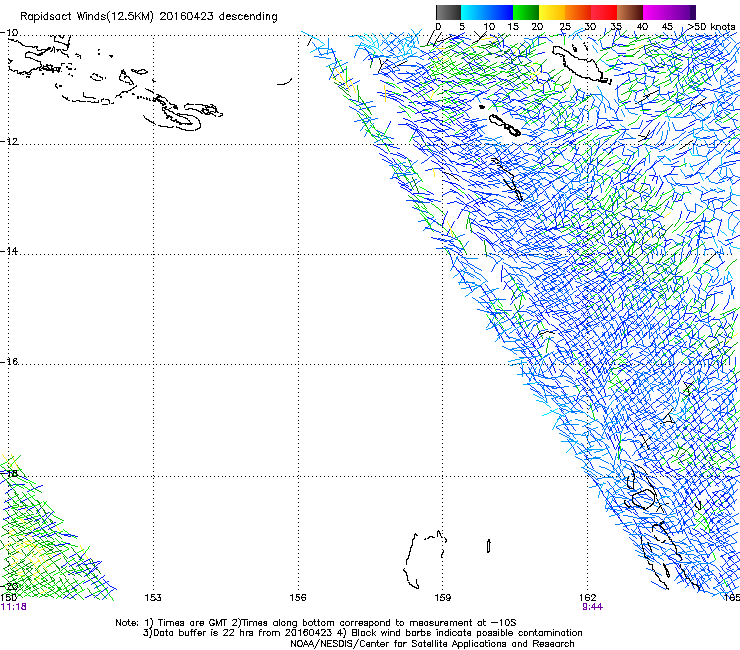Click the 'NOAA/NESDIS/Center for Satellite Applications and Research' credit
The image size is (740, 650).
432,644
